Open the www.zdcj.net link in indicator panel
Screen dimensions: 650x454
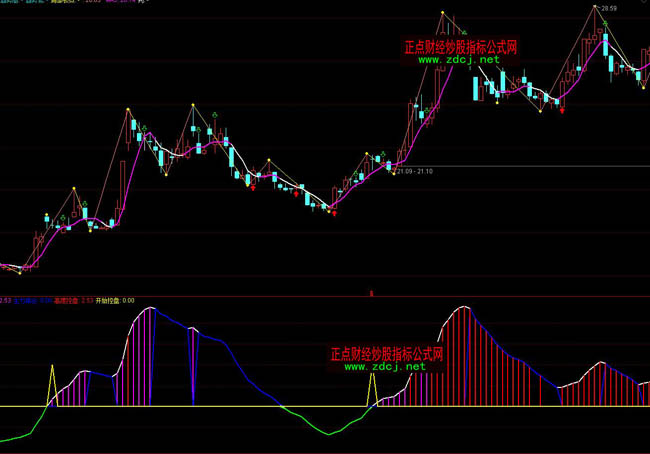385,367
